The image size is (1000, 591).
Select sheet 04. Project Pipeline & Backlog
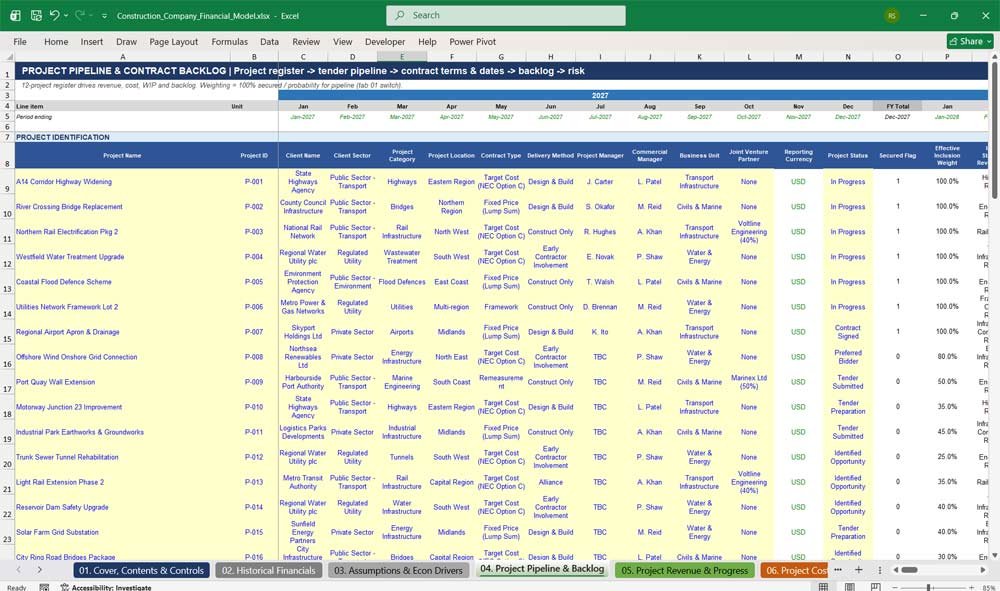(542, 569)
